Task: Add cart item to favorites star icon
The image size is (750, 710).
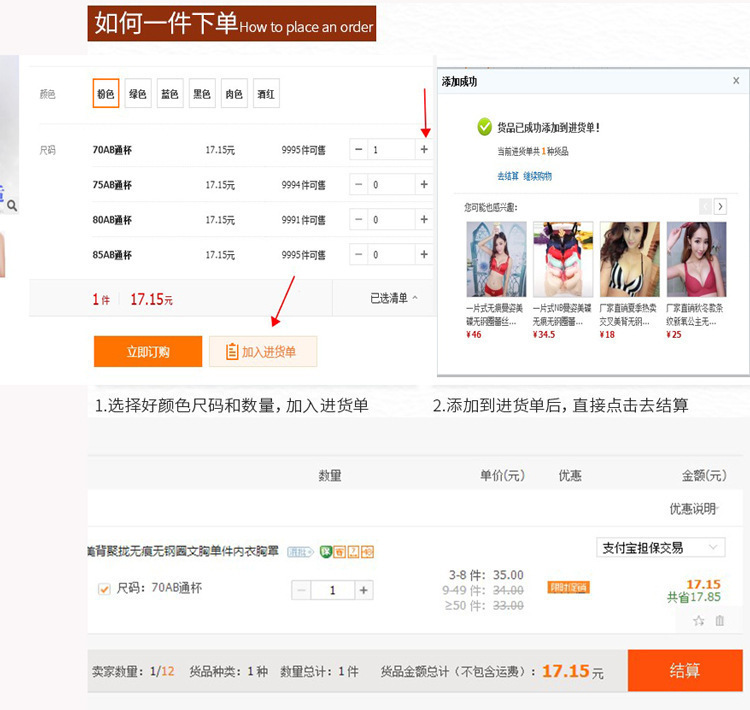Action: click(698, 621)
